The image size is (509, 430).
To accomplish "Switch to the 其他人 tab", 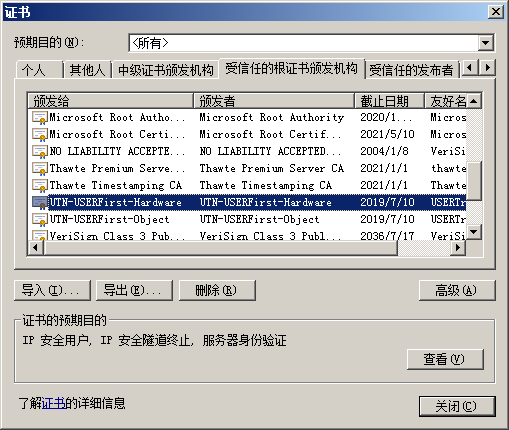I will 87,70.
